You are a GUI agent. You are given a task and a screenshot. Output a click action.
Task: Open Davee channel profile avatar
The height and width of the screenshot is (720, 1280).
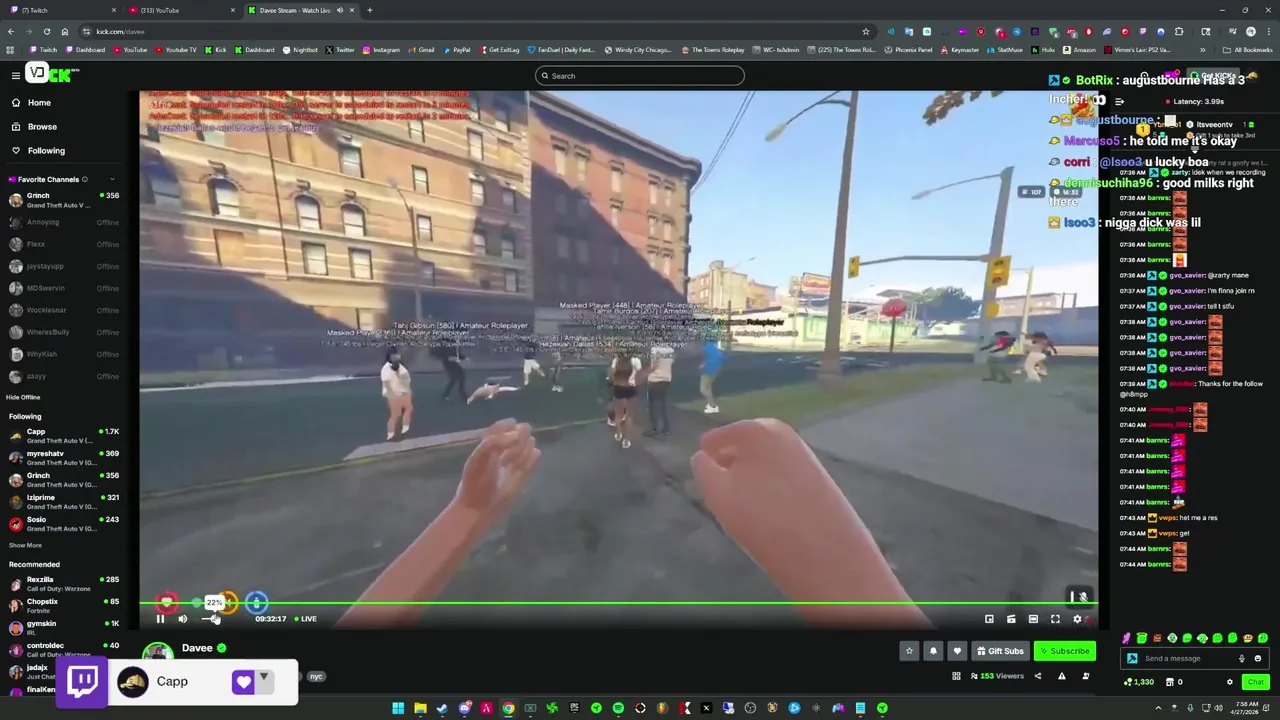pyautogui.click(x=157, y=653)
